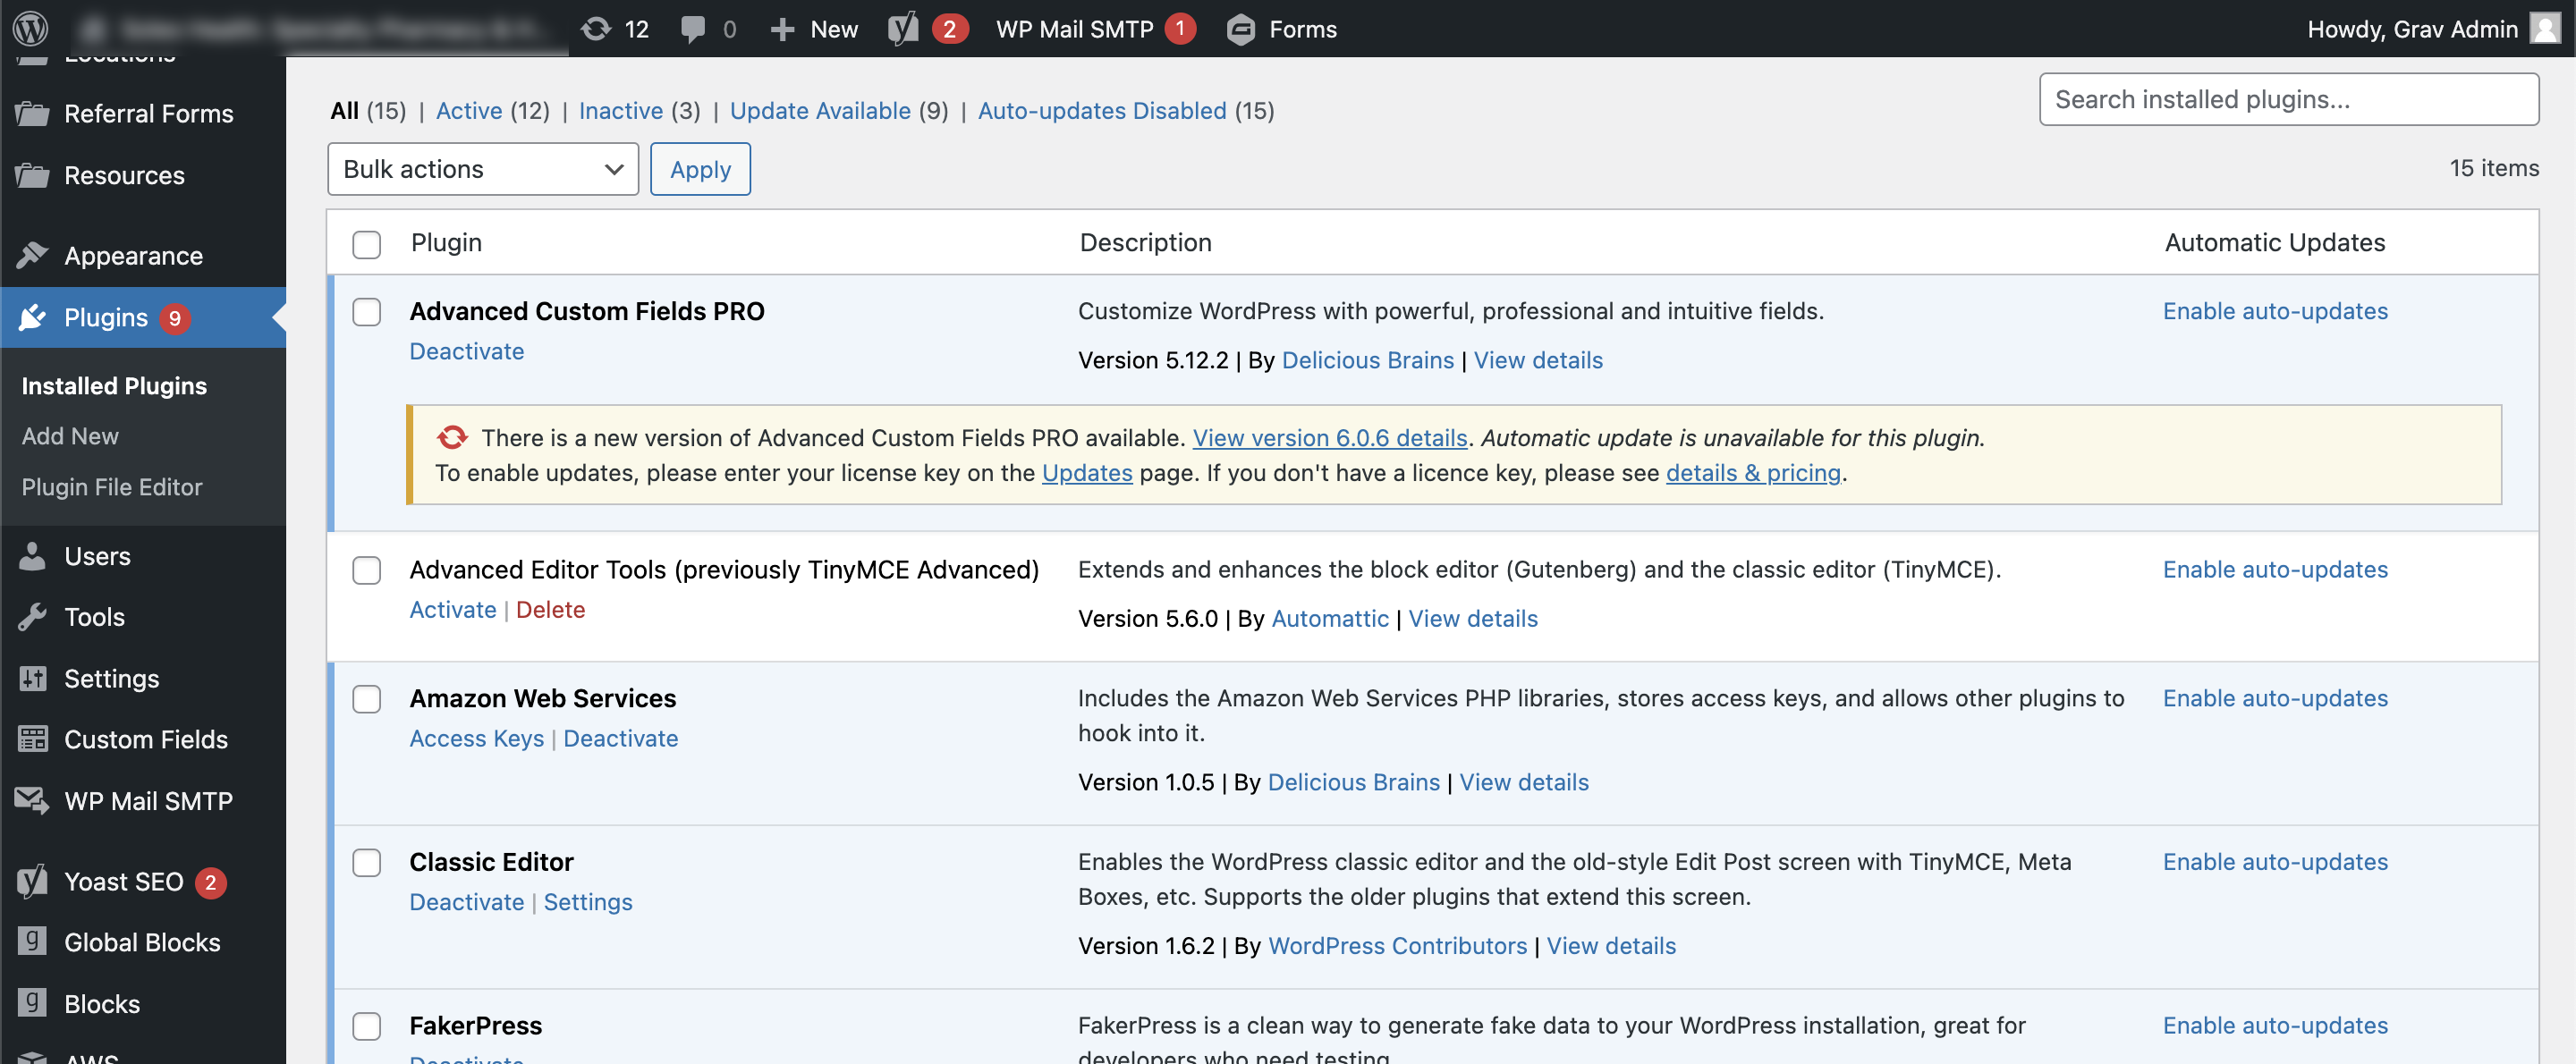Click the Referral Forms folder icon
Image resolution: width=2576 pixels, height=1064 pixels.
[32, 114]
